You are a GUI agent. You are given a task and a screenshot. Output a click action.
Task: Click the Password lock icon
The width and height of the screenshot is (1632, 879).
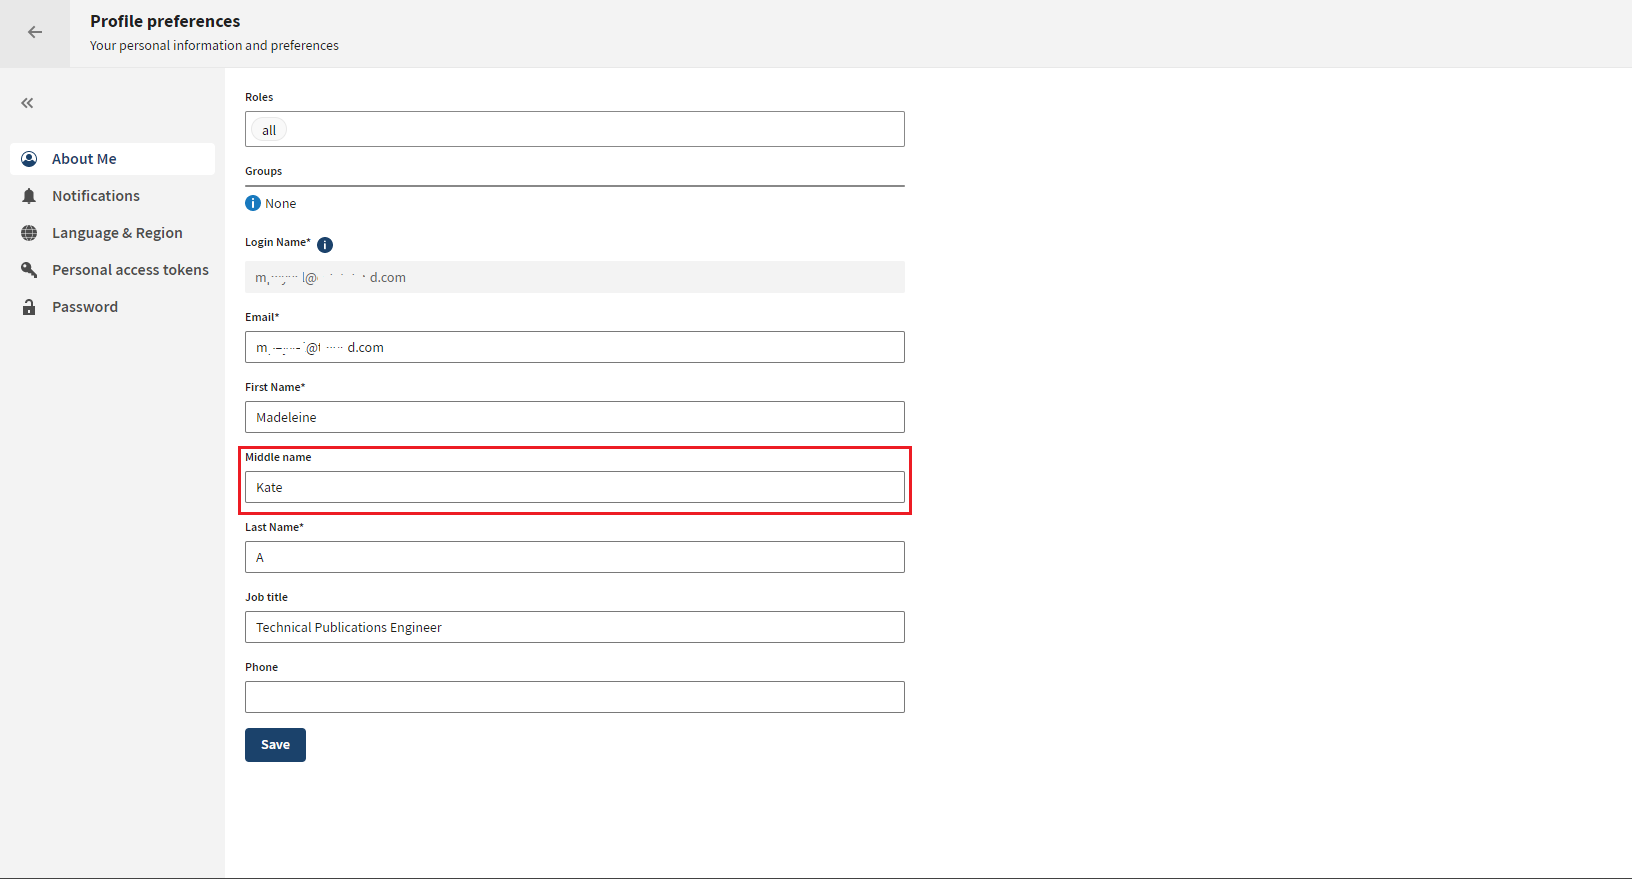tap(29, 307)
